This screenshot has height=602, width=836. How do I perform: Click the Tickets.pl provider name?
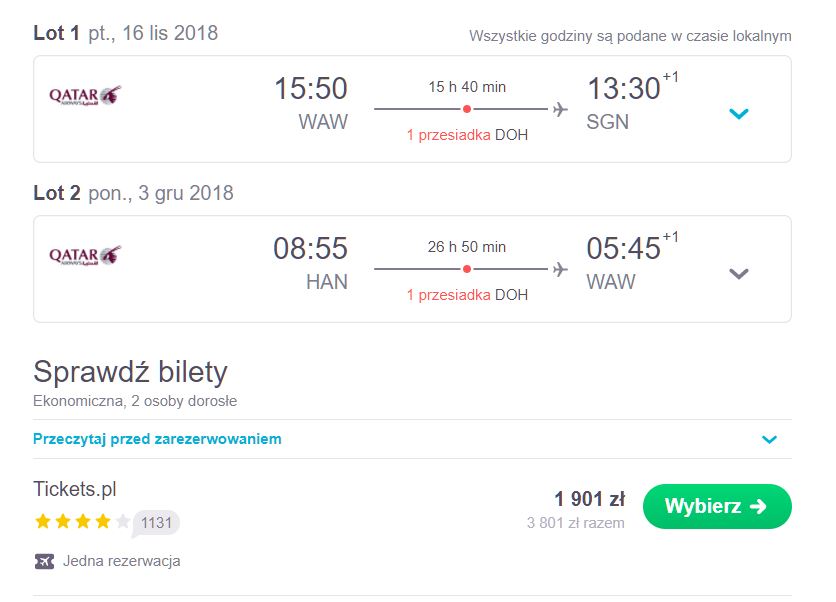tap(75, 489)
